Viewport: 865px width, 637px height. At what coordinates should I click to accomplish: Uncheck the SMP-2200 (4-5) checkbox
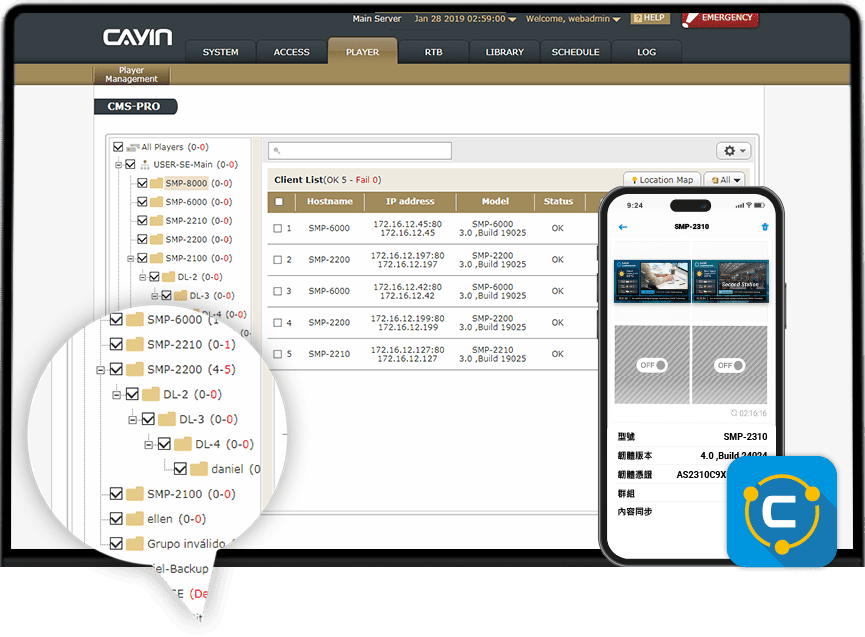point(116,368)
